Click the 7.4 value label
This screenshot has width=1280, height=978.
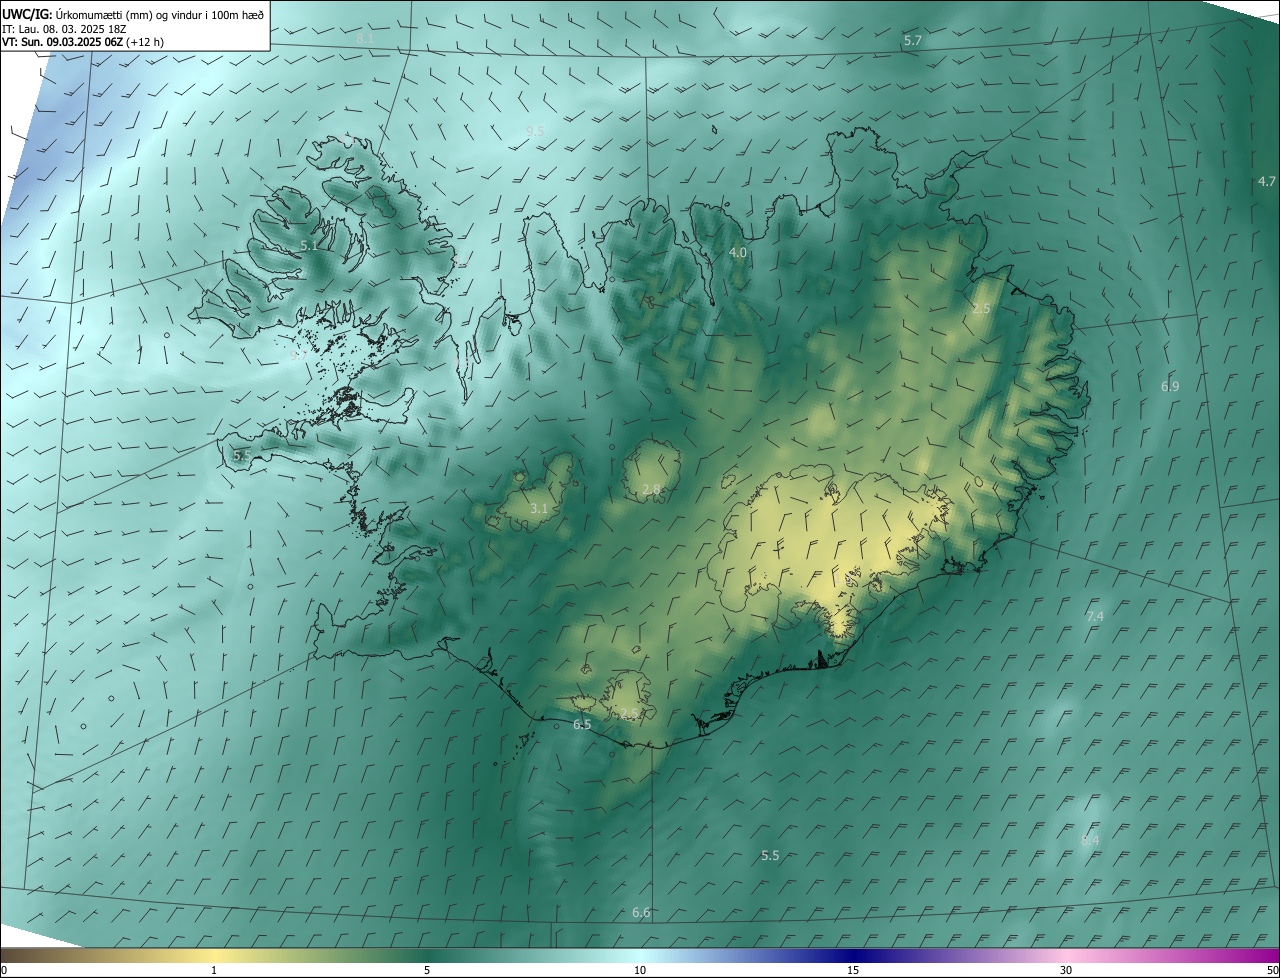[x=1095, y=616]
